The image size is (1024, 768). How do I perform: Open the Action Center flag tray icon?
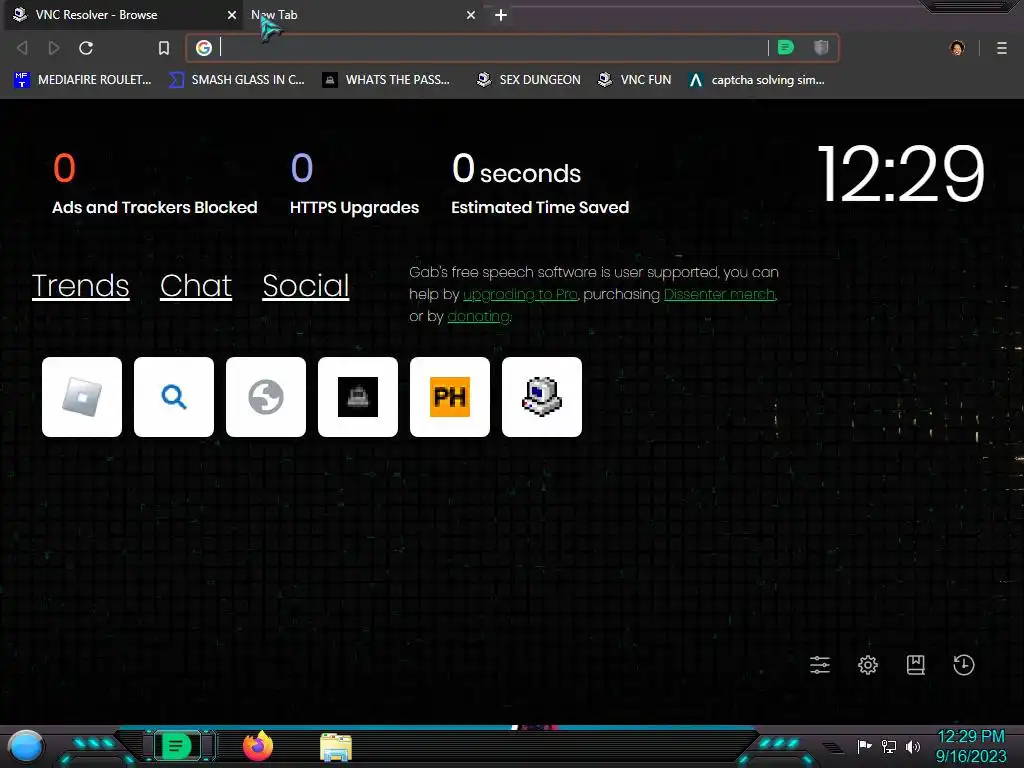[x=865, y=746]
